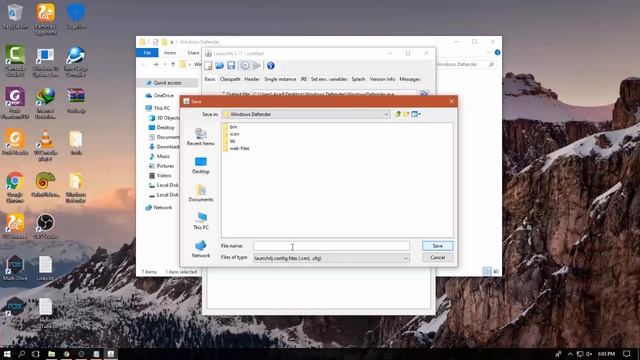The width and height of the screenshot is (640, 360).
Task: Open Recycle Bin desktop icon
Action: [15, 17]
